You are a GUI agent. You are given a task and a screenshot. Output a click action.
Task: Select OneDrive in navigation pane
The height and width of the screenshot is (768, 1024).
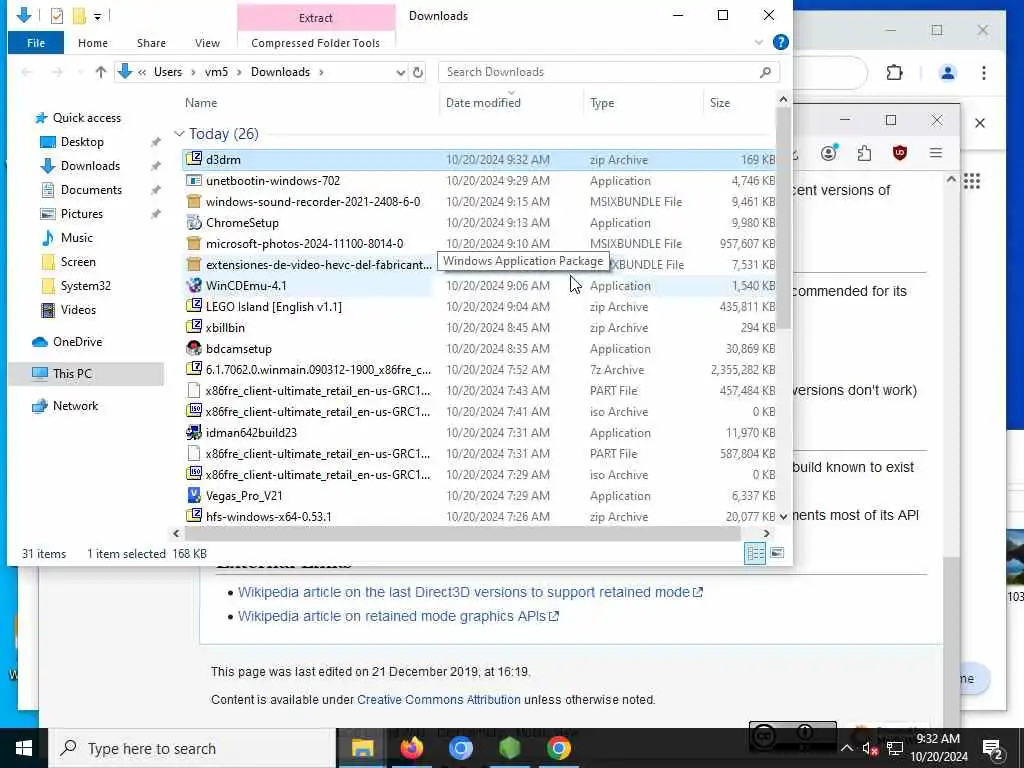pyautogui.click(x=77, y=342)
